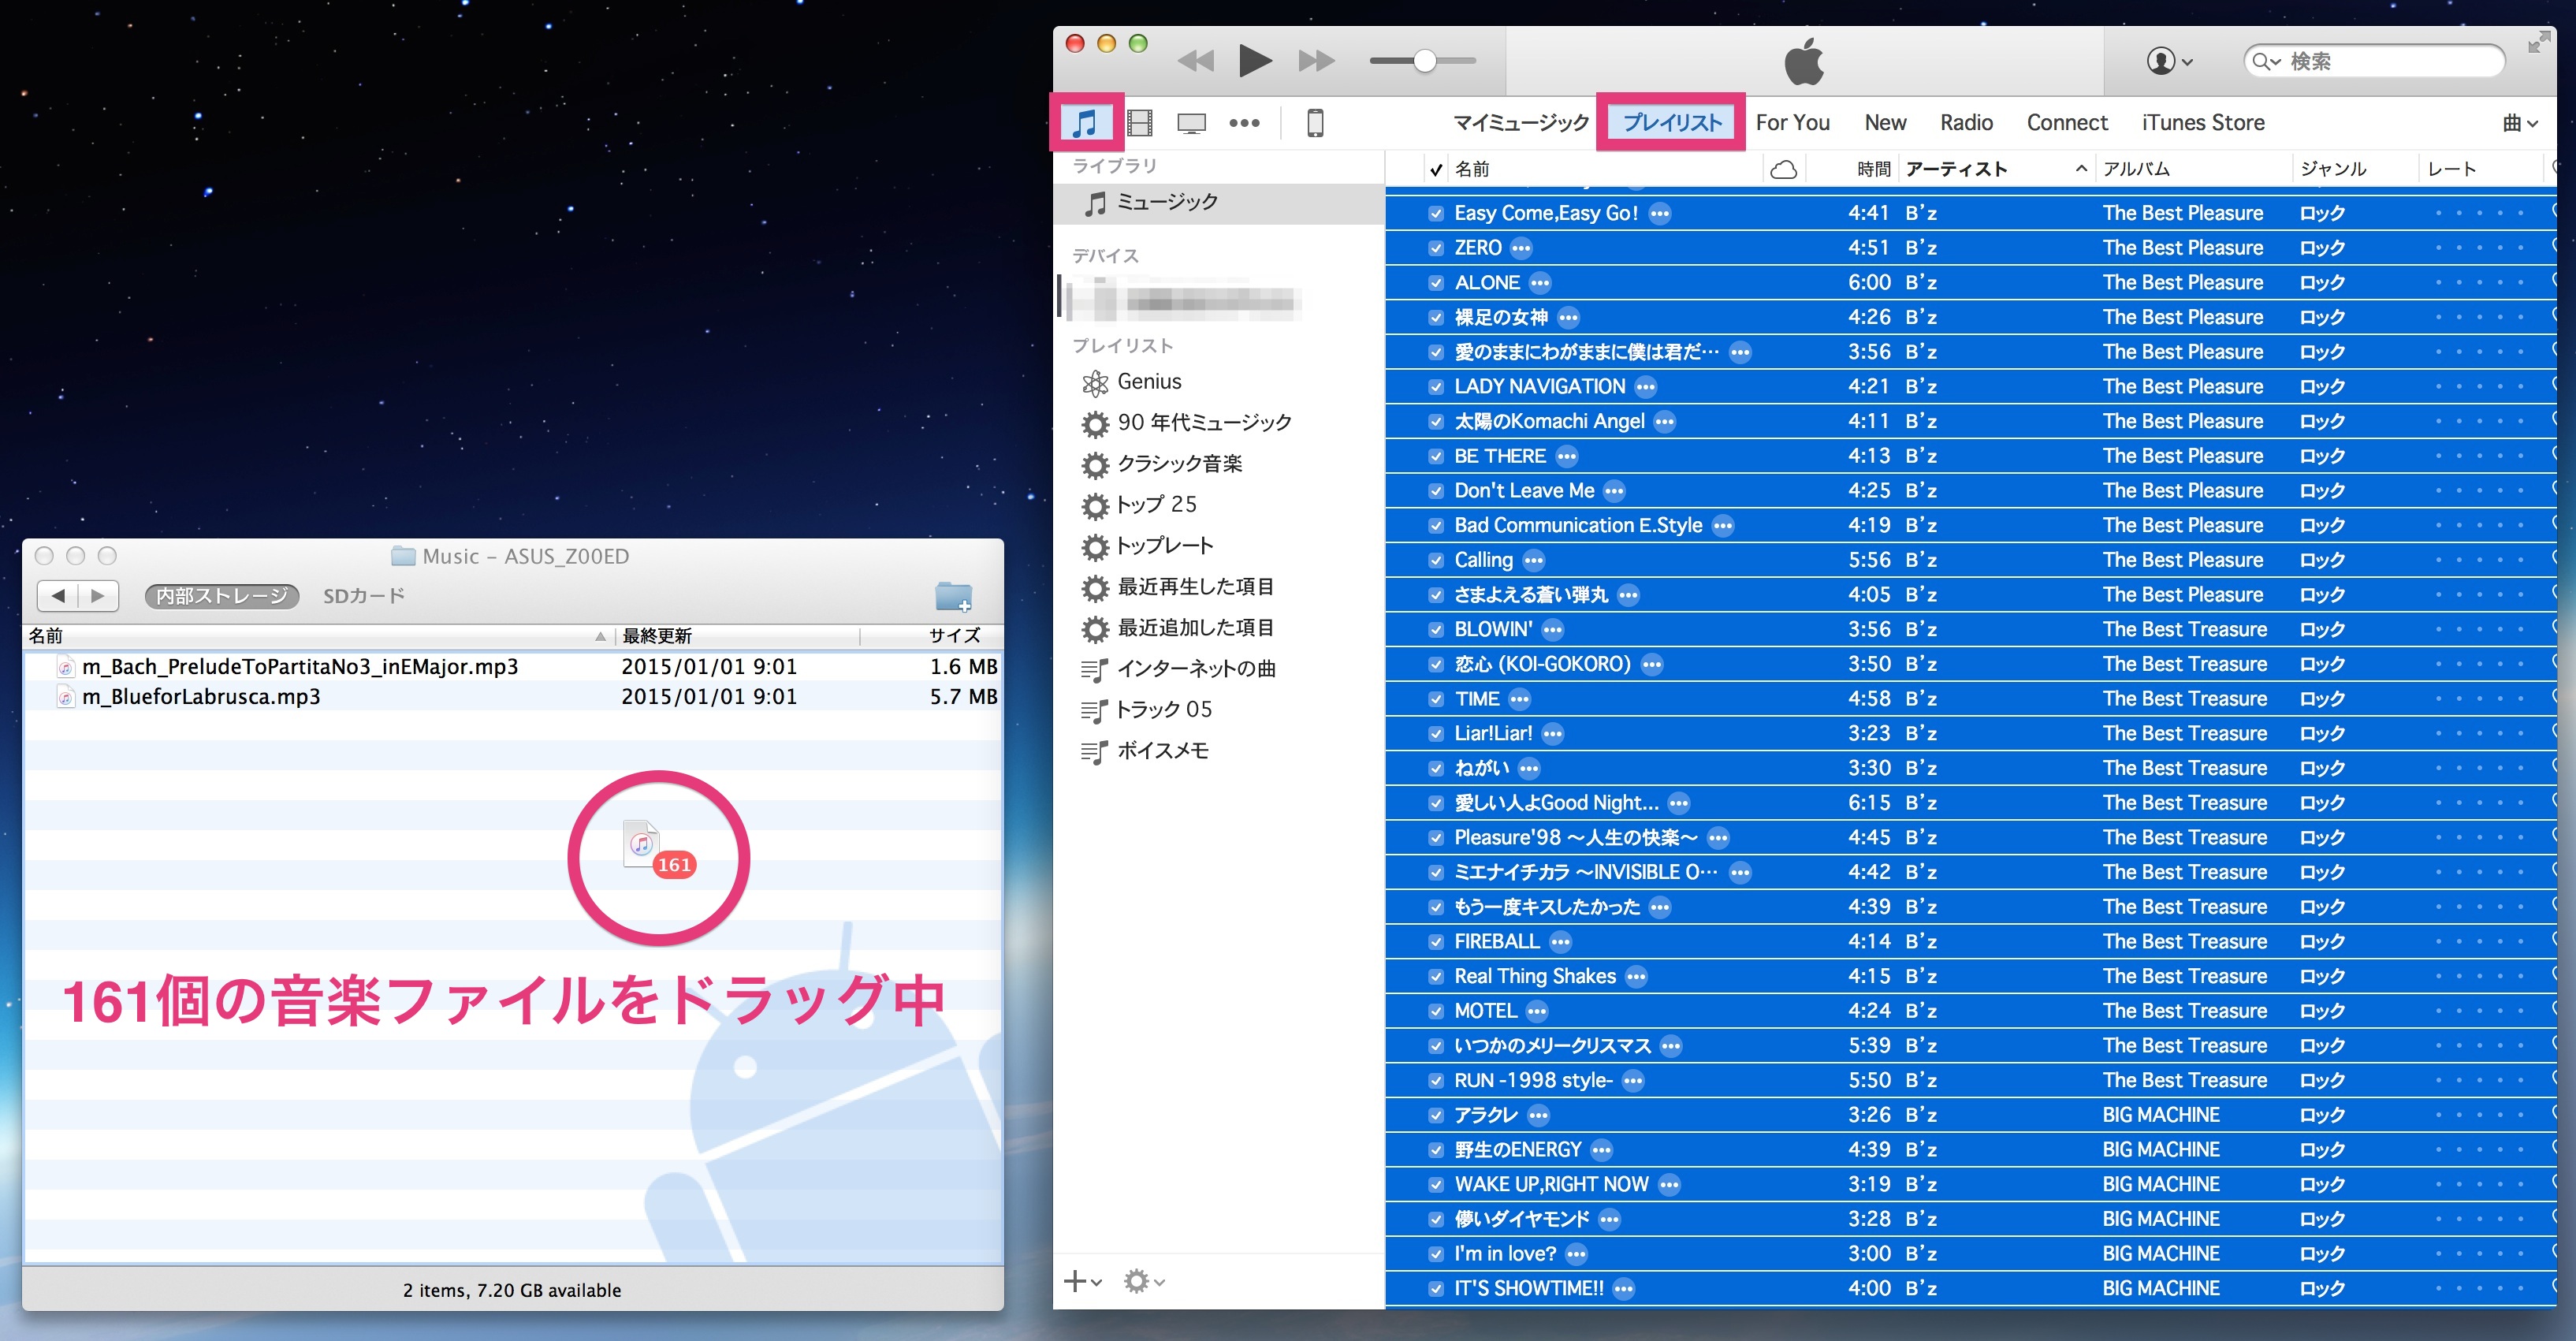Select 内部ストレージ in Android File Transfer
2576x1341 pixels.
pyautogui.click(x=222, y=596)
